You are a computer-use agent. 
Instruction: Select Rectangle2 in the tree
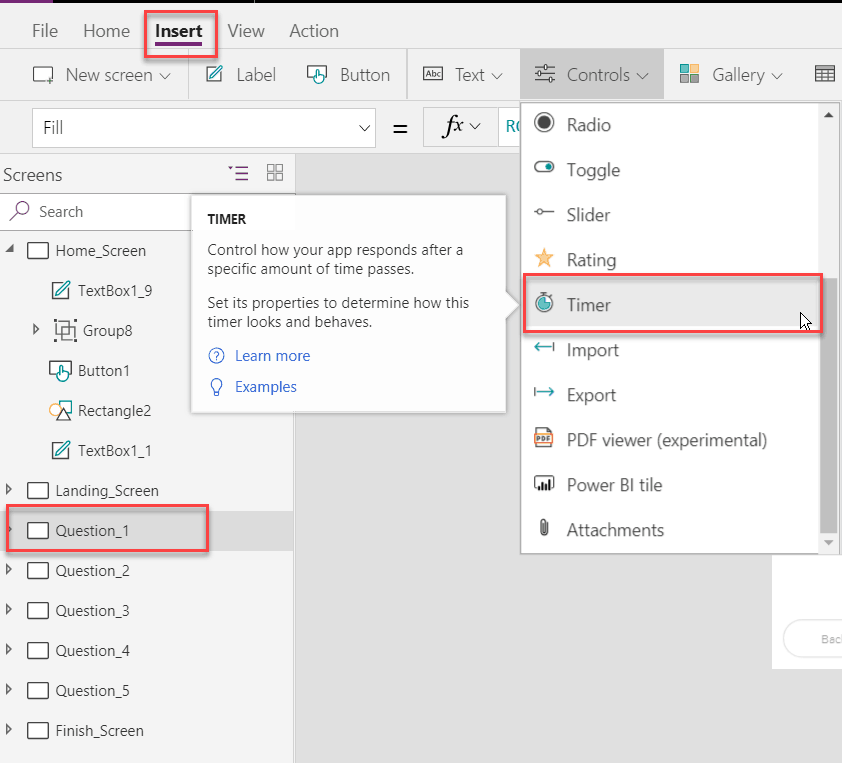(114, 411)
